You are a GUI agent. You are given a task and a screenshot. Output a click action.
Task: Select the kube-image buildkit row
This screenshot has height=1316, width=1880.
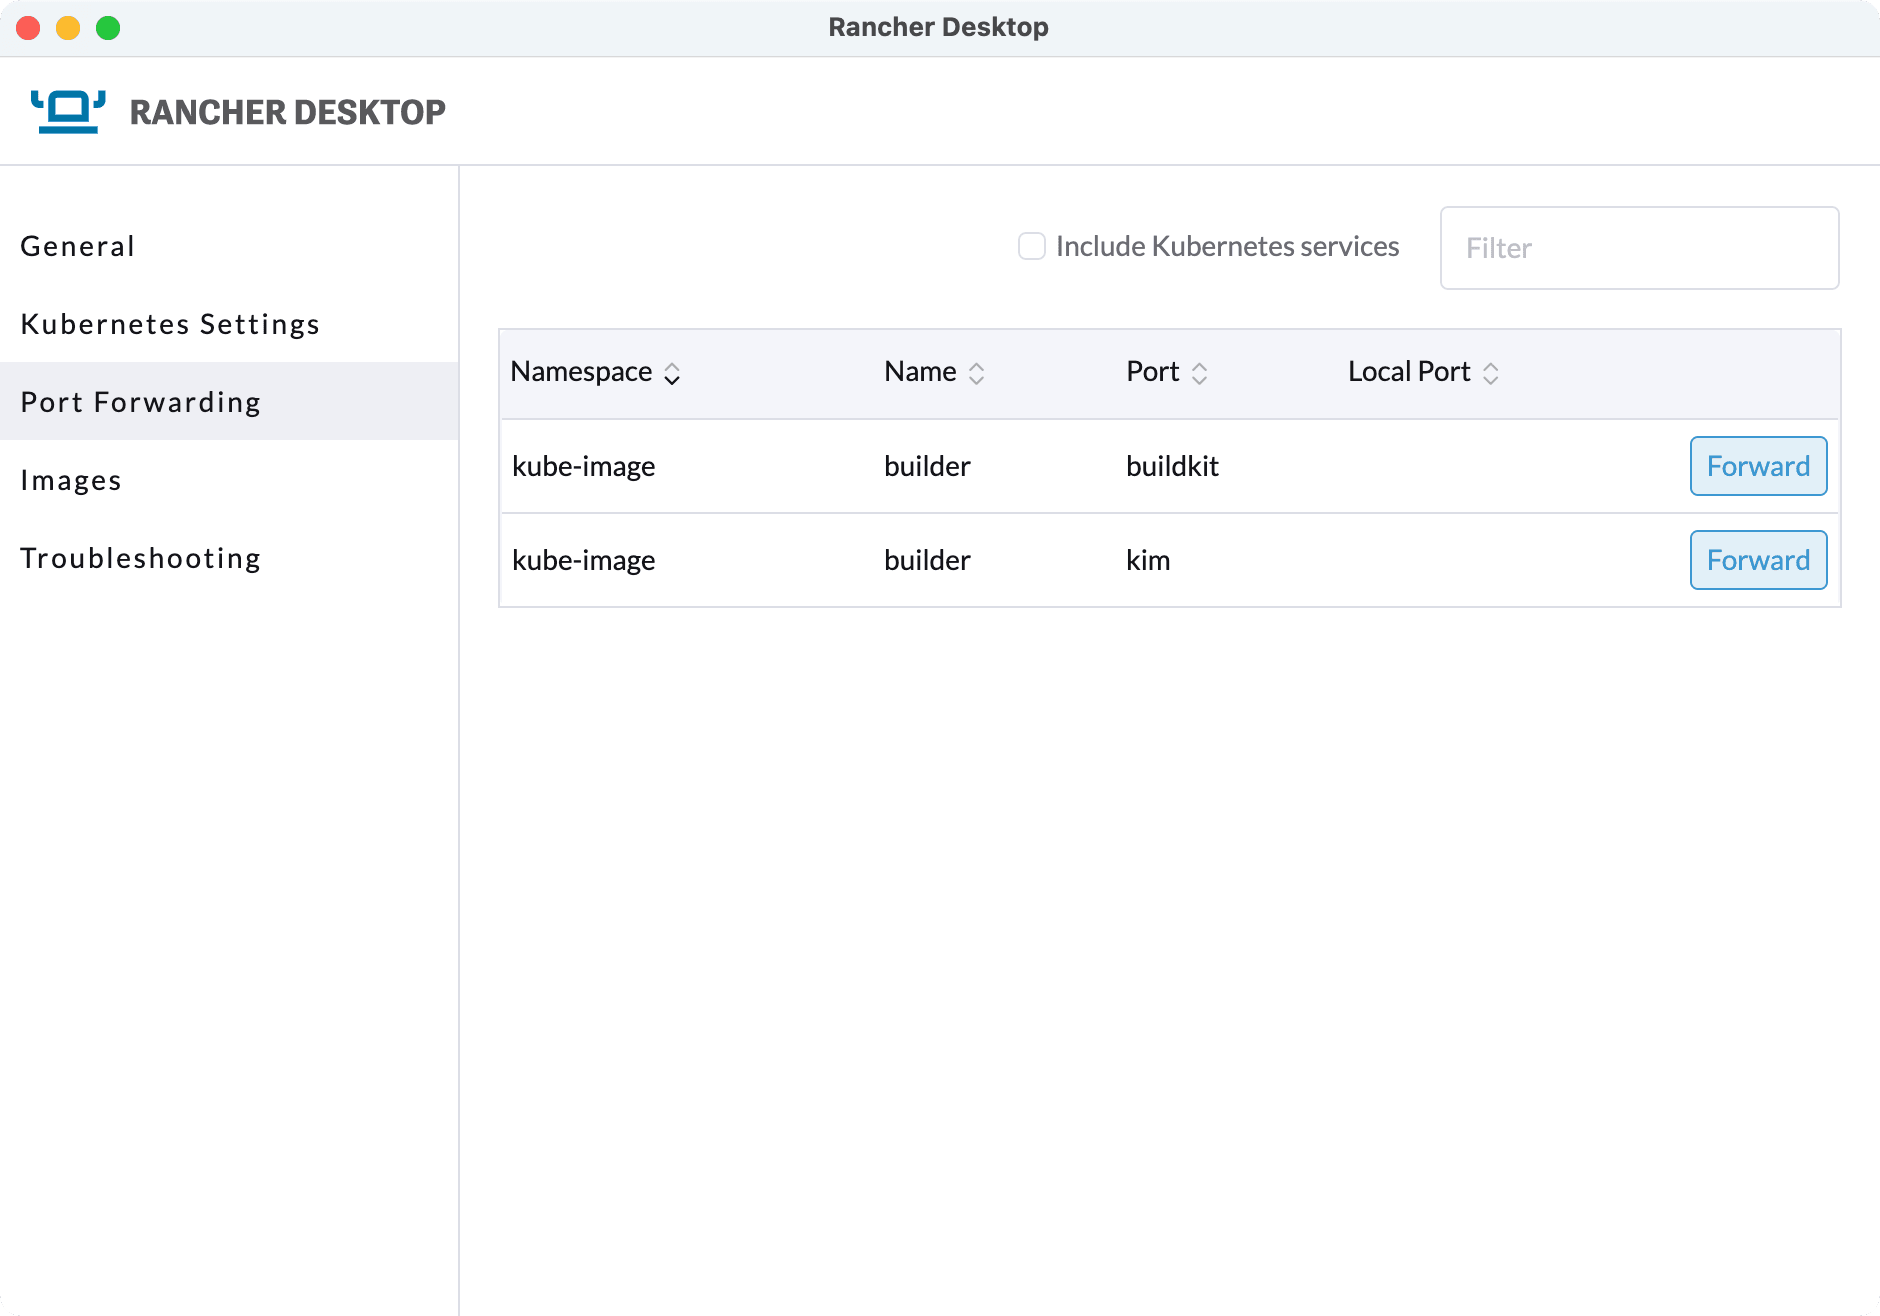1170,466
